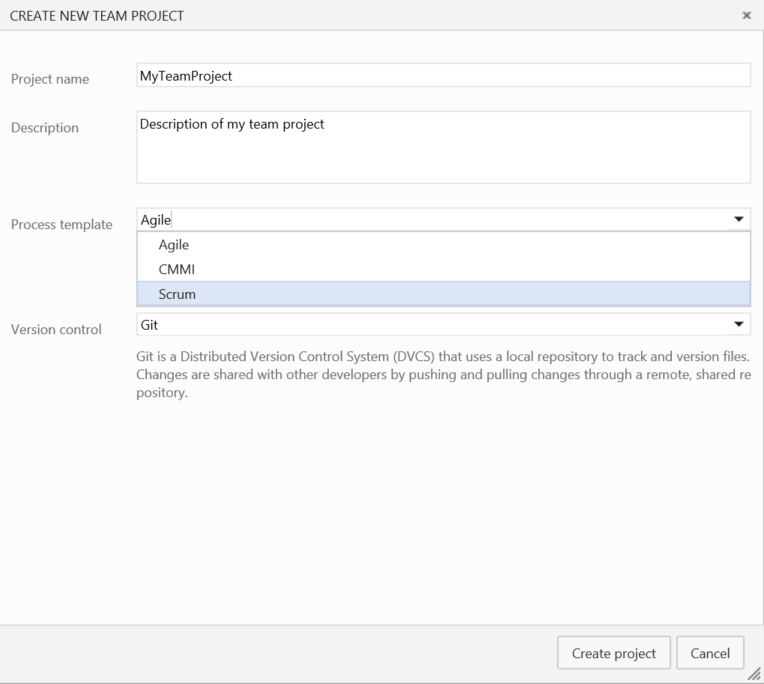
Task: Click the Cancel button
Action: [x=710, y=653]
